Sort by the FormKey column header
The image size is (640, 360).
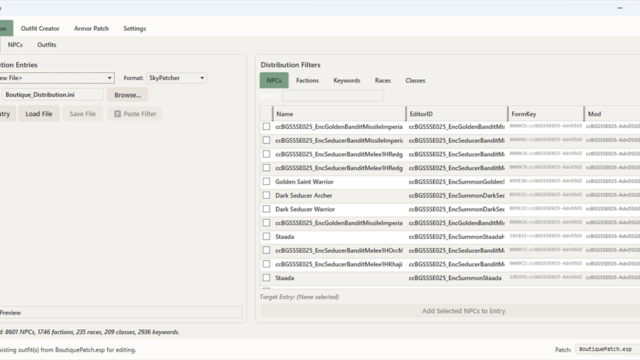coord(546,114)
